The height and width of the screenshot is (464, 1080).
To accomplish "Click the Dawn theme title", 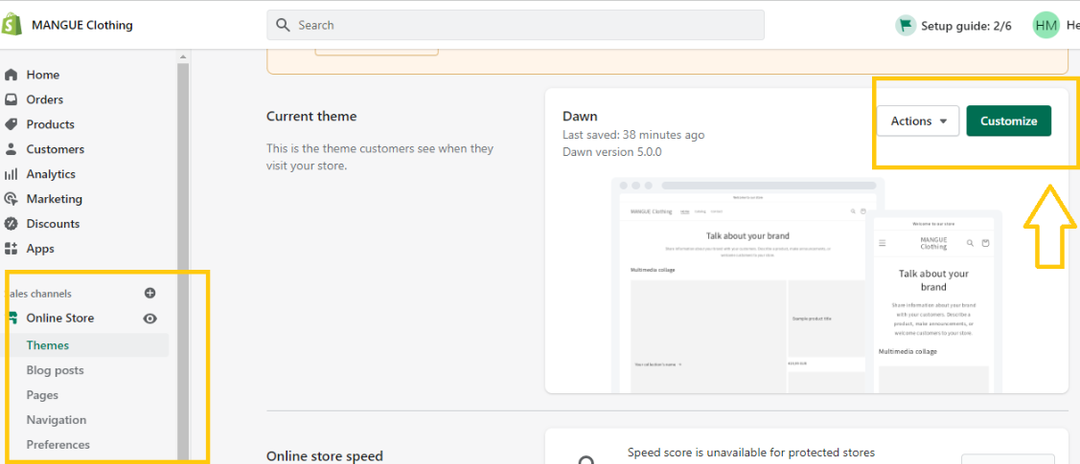I will (x=580, y=116).
